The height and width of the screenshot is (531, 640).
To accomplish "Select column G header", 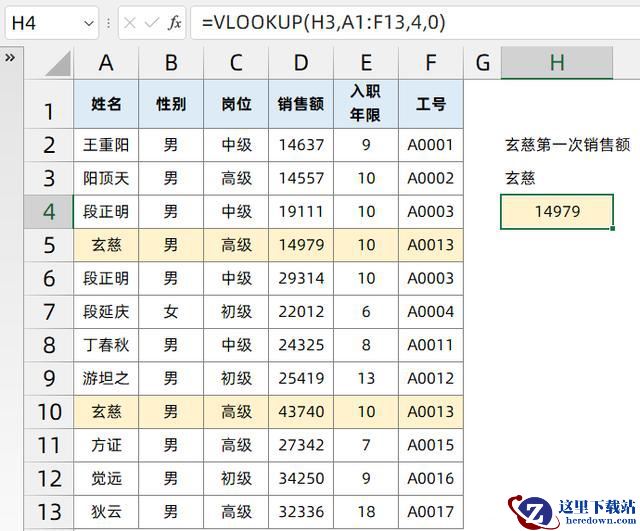I will (482, 63).
